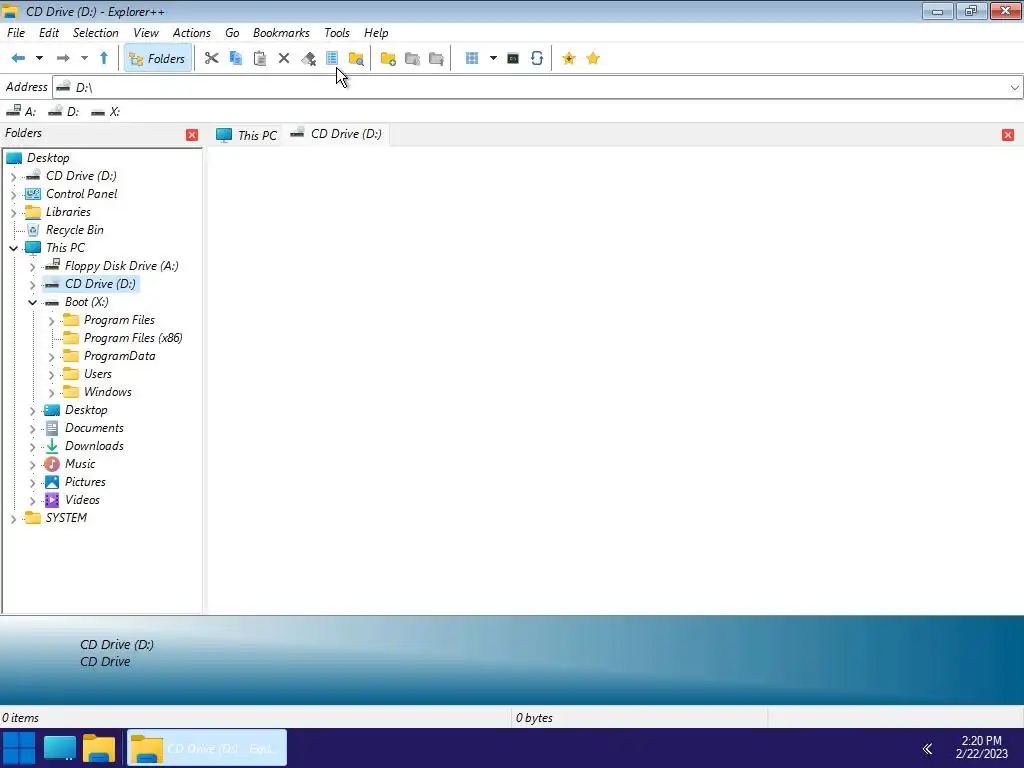Switch to the This PC tab
Viewport: 1024px width, 768px height.
tap(247, 135)
